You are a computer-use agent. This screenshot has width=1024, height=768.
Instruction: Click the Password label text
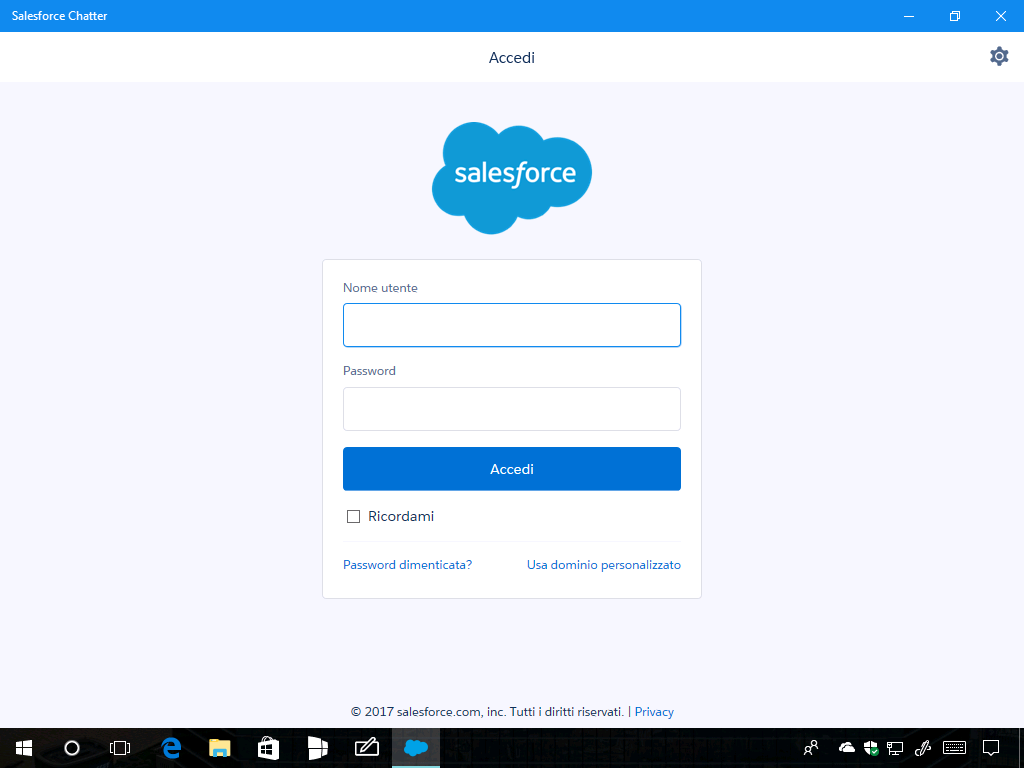[x=369, y=371]
